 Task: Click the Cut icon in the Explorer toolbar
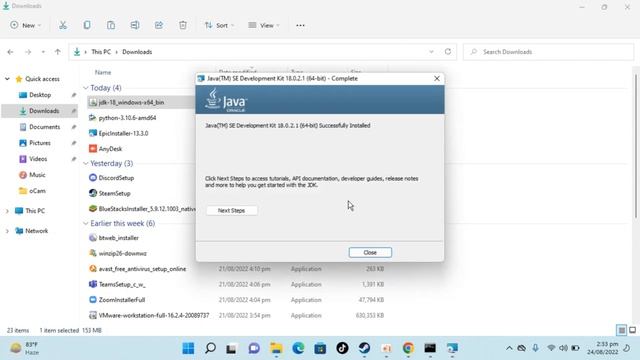(x=63, y=25)
